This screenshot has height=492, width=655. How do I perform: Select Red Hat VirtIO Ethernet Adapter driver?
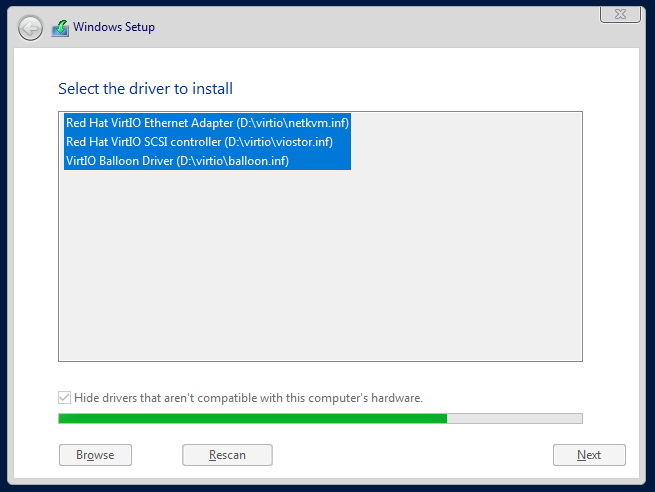(x=207, y=123)
